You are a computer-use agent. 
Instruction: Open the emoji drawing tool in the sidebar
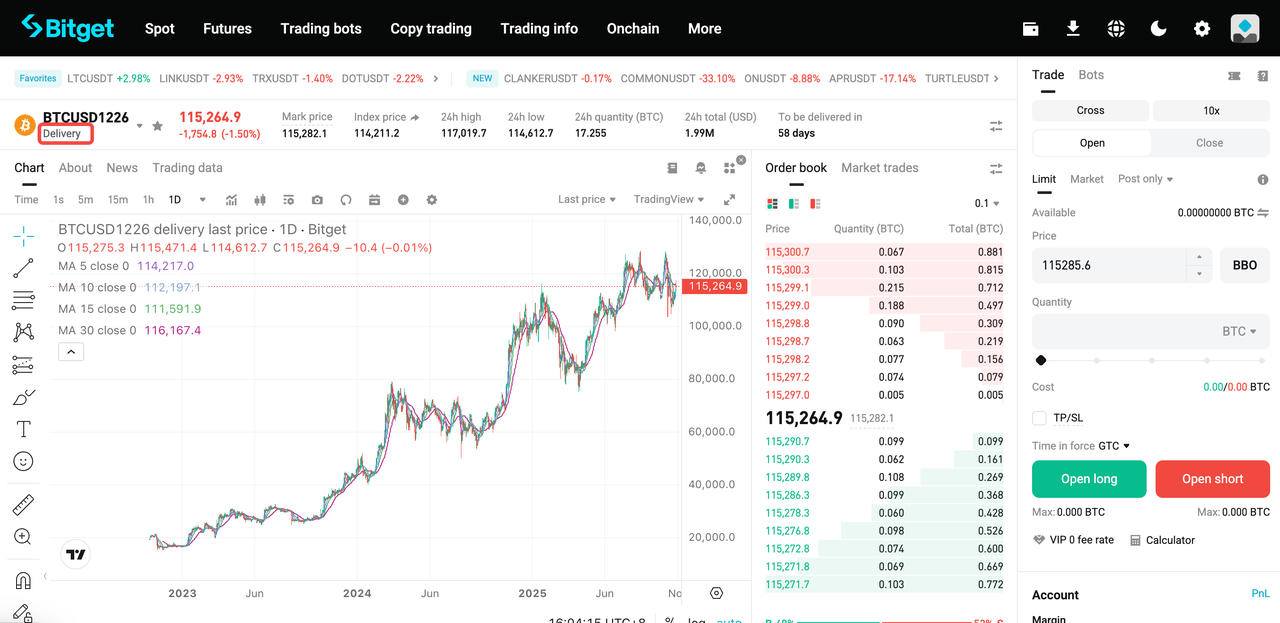click(23, 461)
